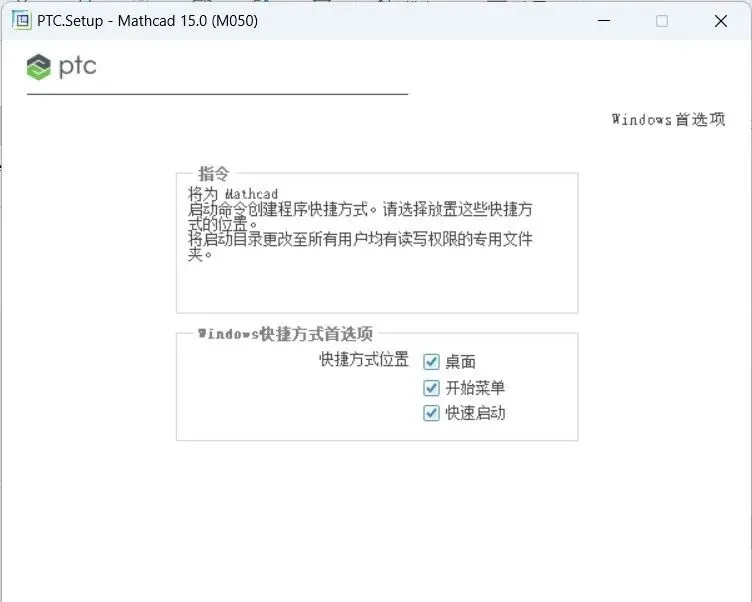Click the maximize button in title bar
Image resolution: width=752 pixels, height=602 pixels.
click(x=662, y=21)
